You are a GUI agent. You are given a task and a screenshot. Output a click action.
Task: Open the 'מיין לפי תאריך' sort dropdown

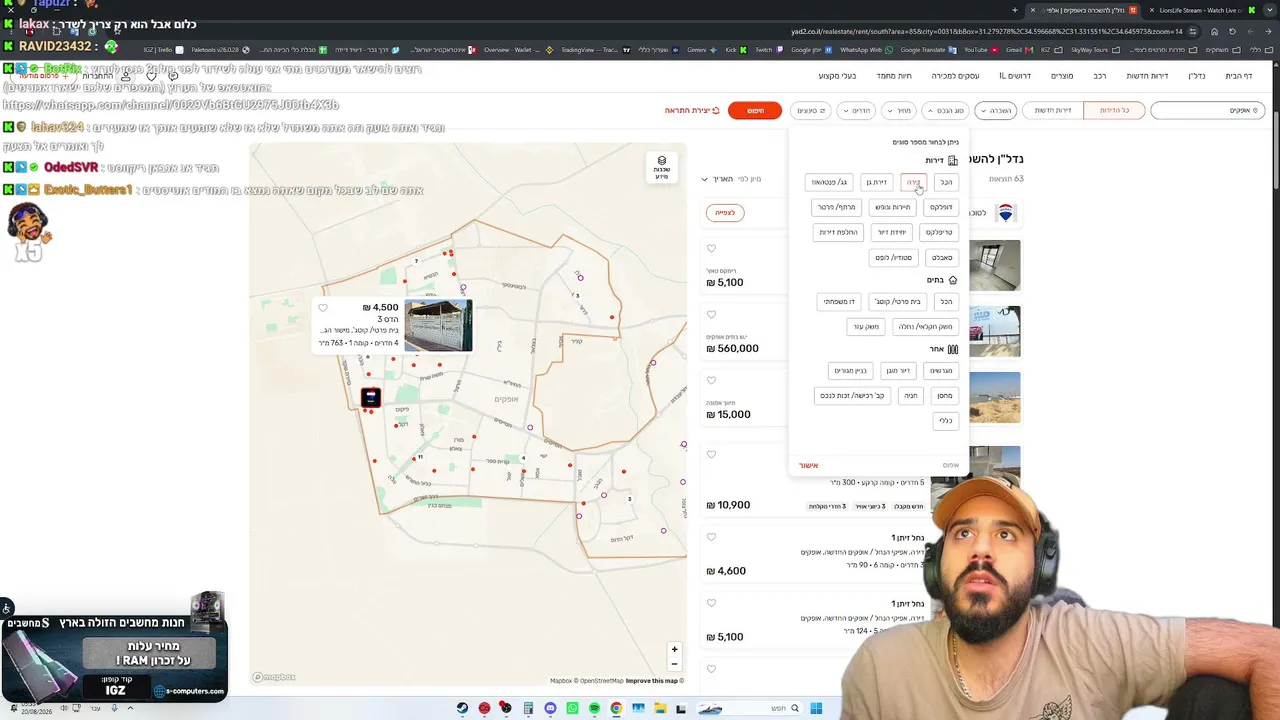tap(732, 179)
